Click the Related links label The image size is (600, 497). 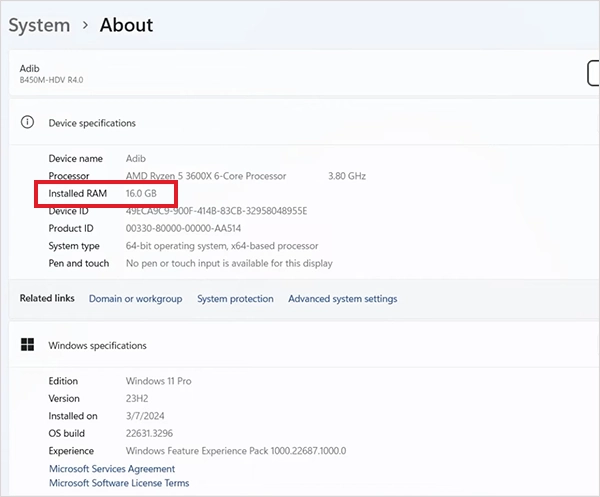(x=47, y=298)
